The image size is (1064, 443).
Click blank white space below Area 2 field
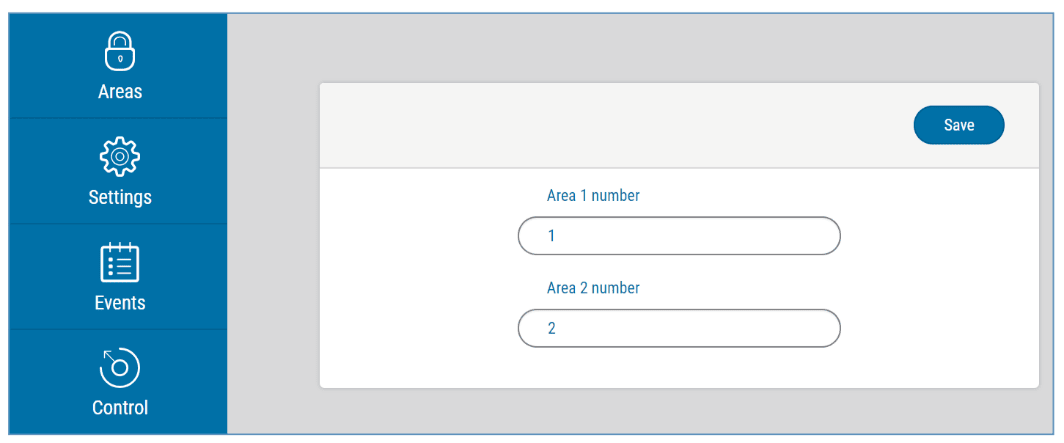[679, 368]
